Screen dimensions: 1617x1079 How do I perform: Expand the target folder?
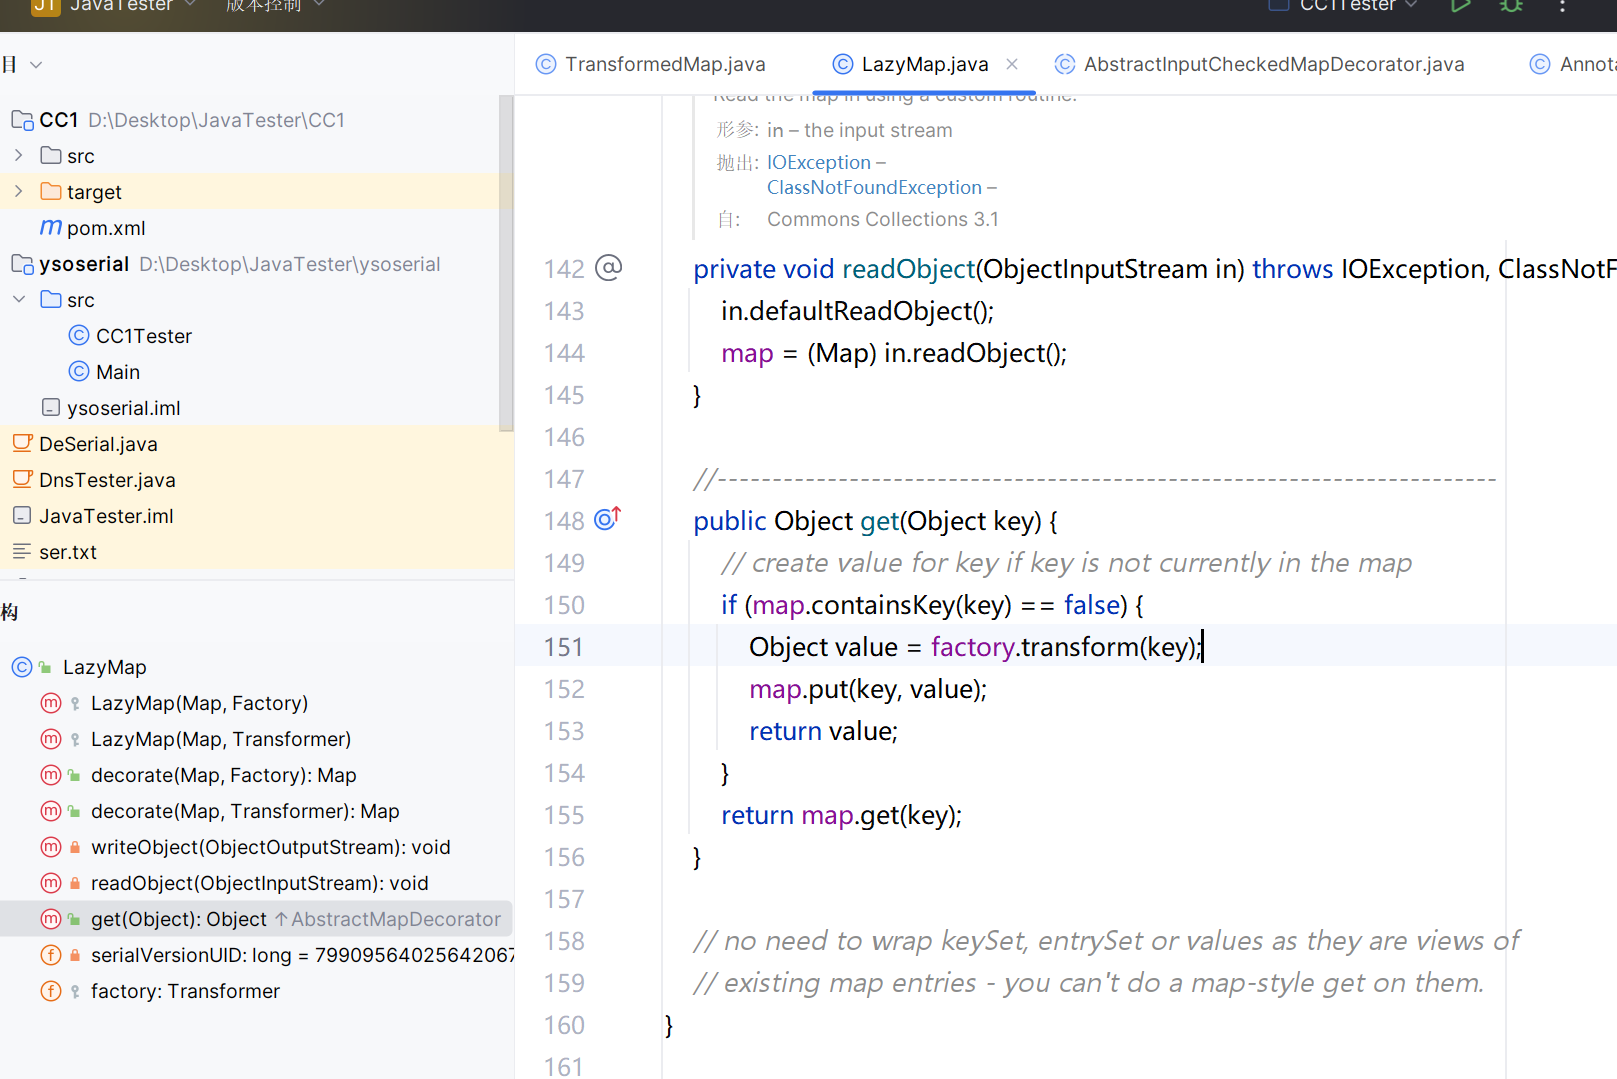(19, 192)
